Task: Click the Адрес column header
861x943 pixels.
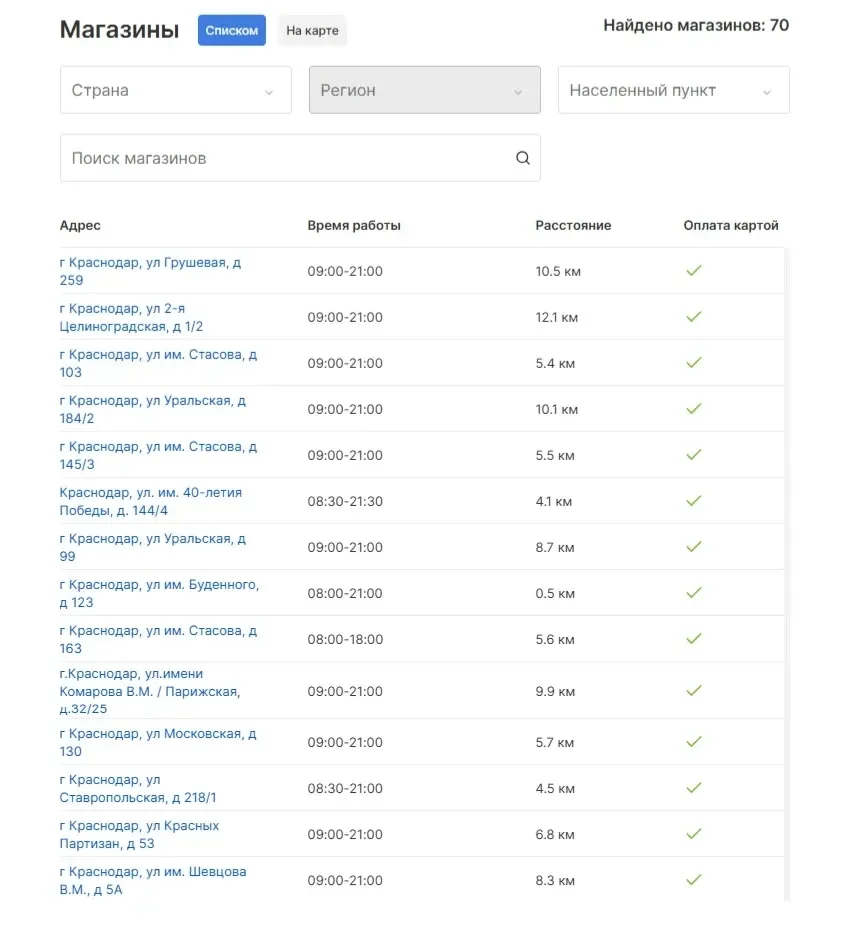Action: point(80,226)
